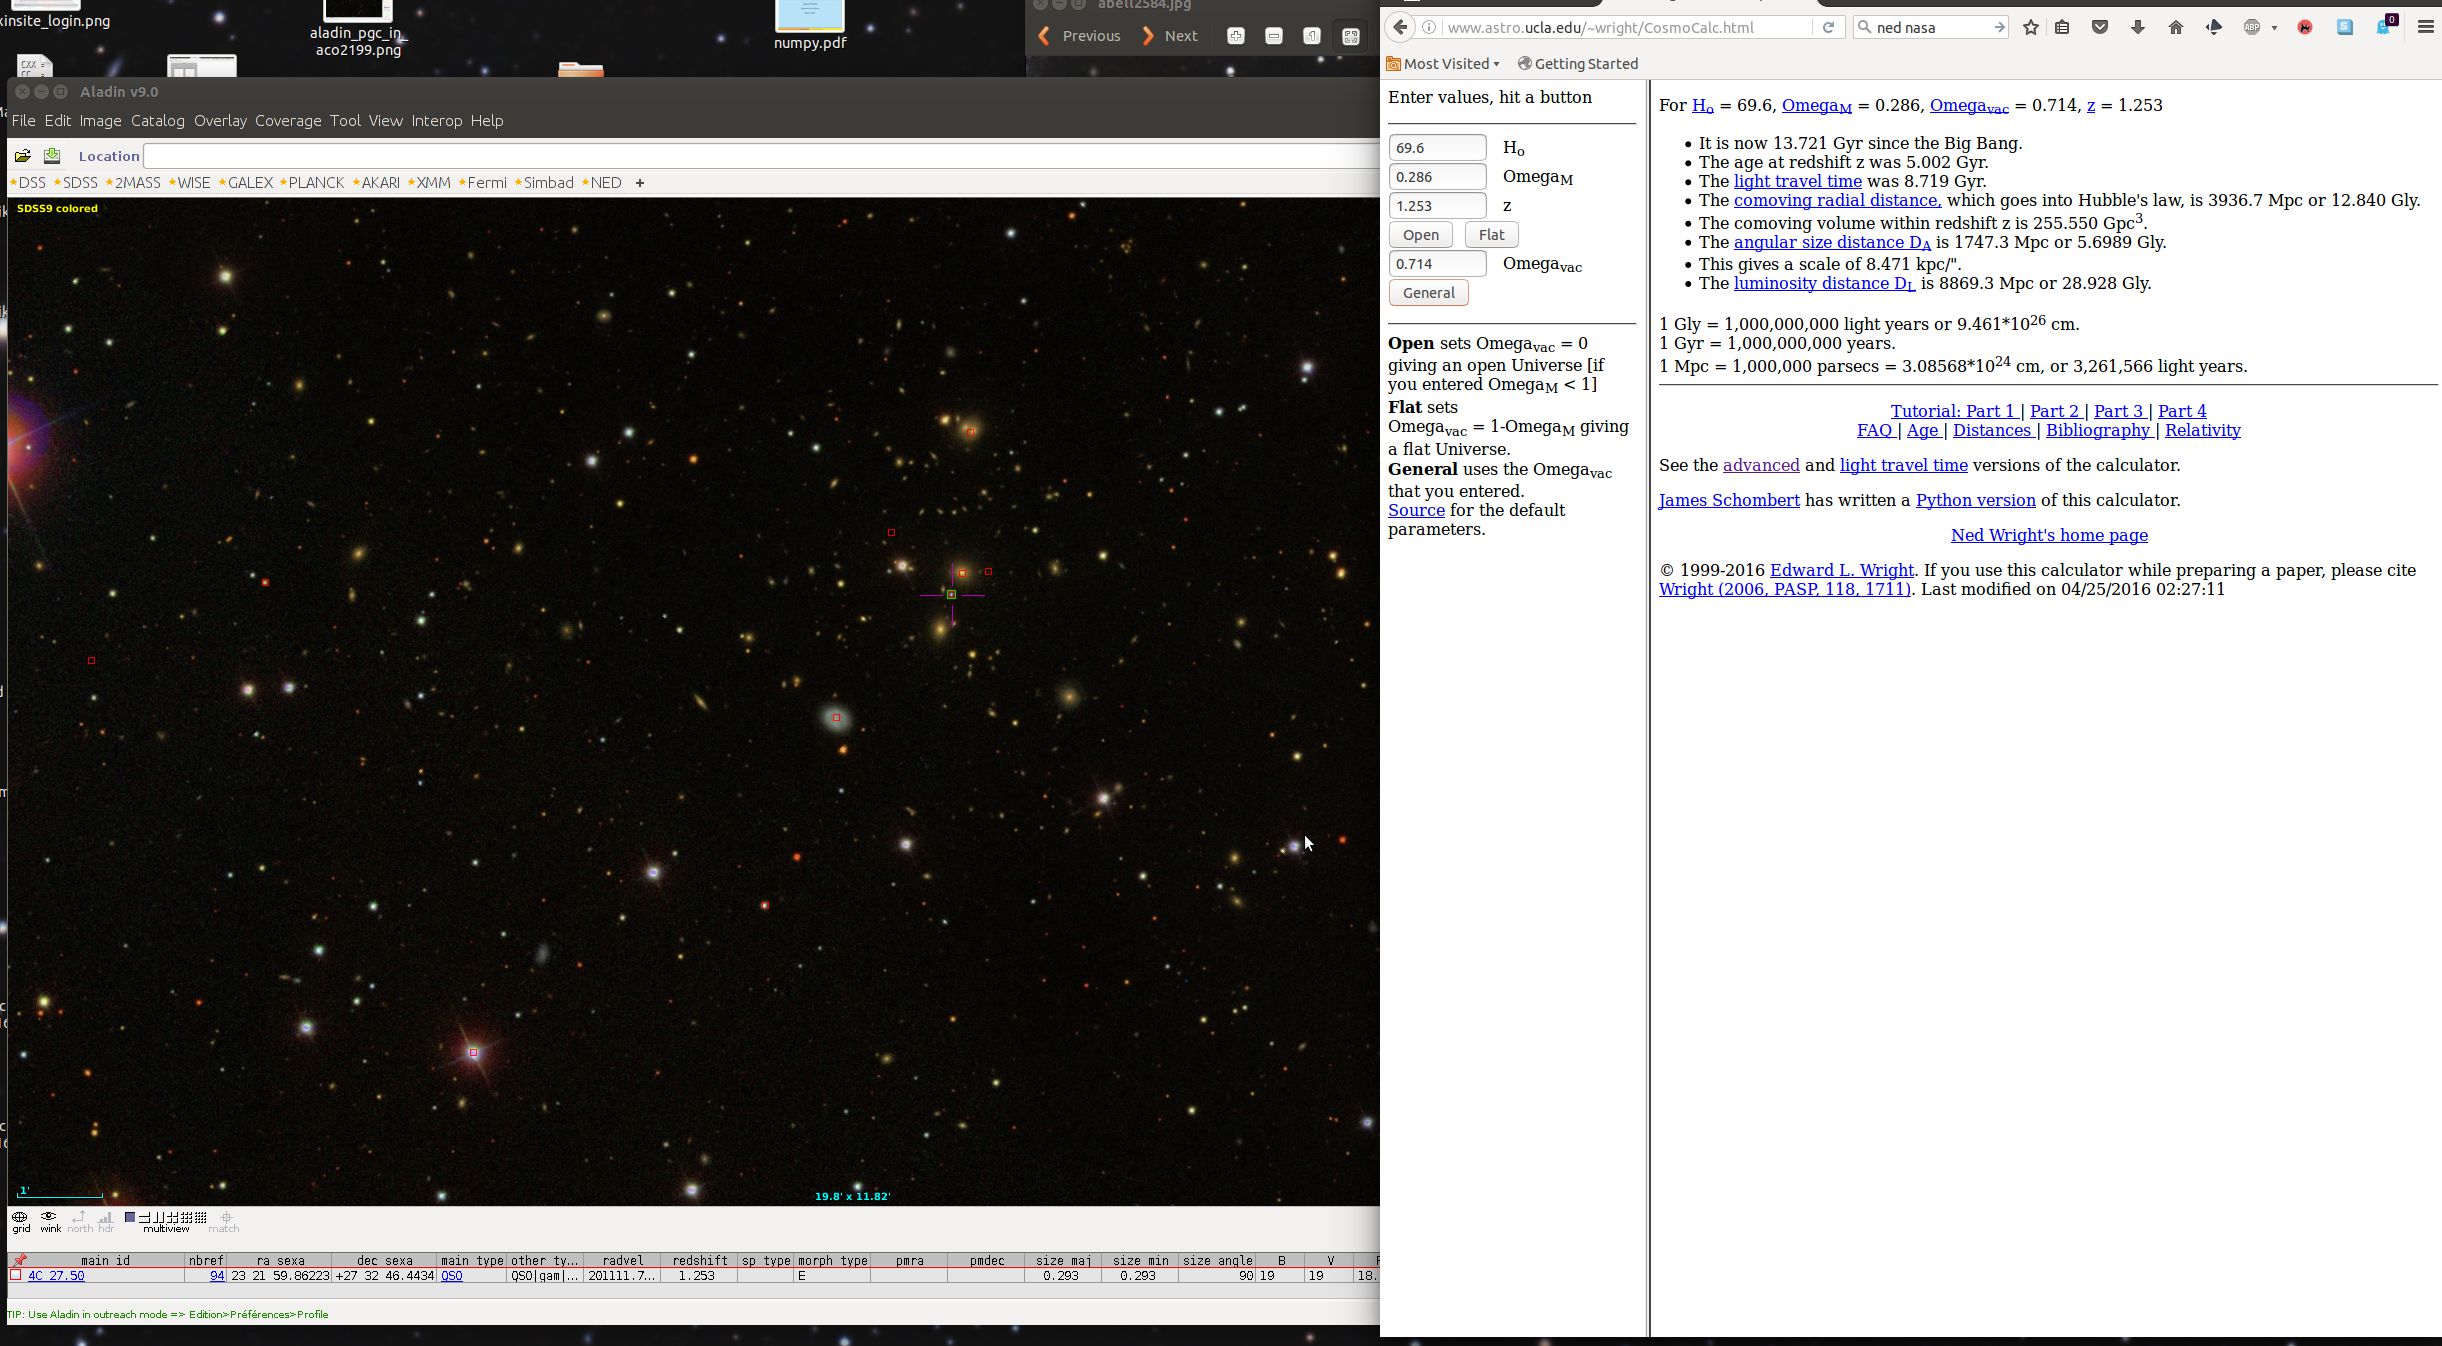Image resolution: width=2442 pixels, height=1346 pixels.
Task: Open the aladin_pgc_in_aco2199.png desktop file
Action: [358, 28]
